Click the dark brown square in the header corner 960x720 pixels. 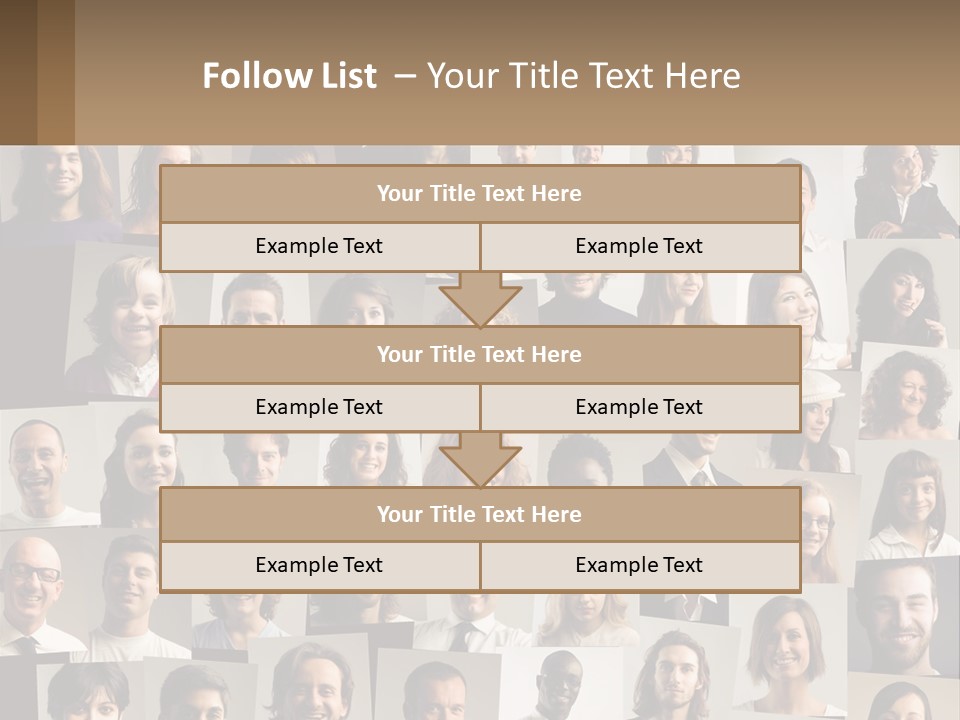(x=18, y=72)
